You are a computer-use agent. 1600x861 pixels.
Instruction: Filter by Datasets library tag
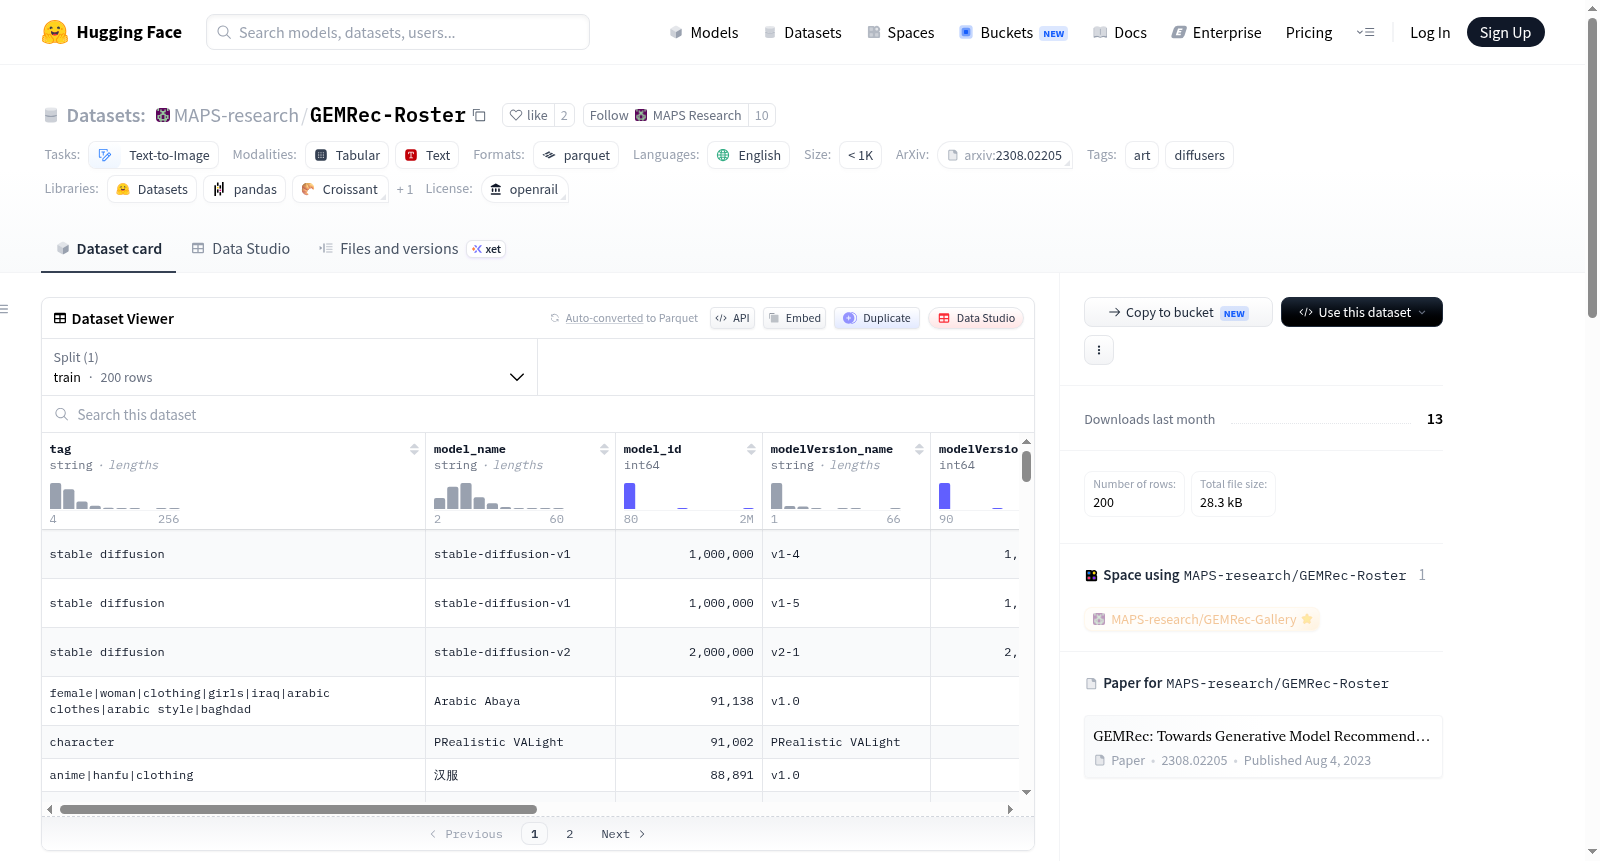click(152, 189)
